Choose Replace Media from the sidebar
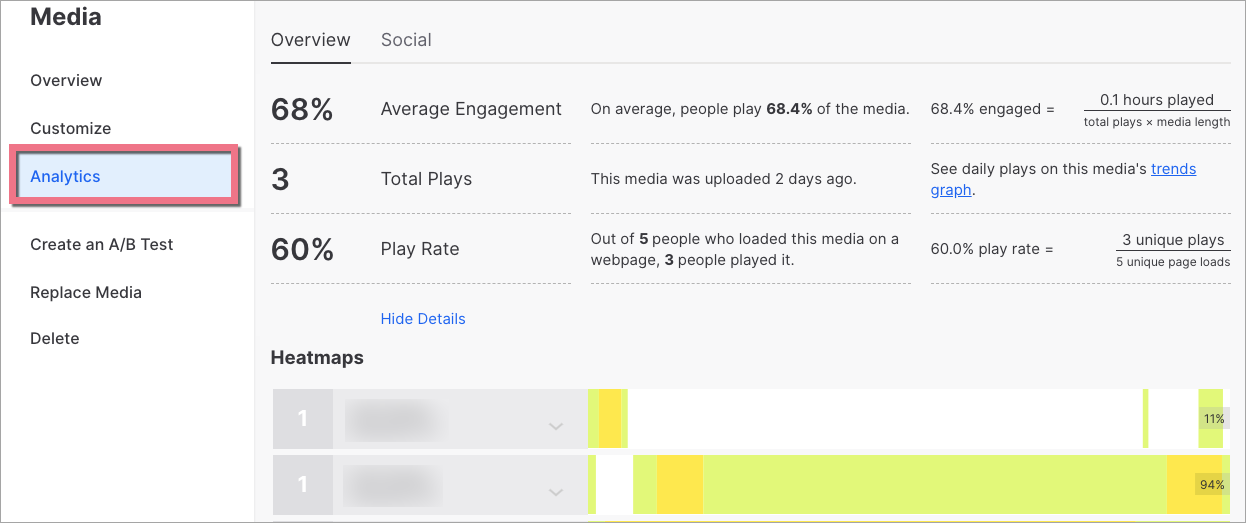The image size is (1246, 523). pyautogui.click(x=86, y=293)
